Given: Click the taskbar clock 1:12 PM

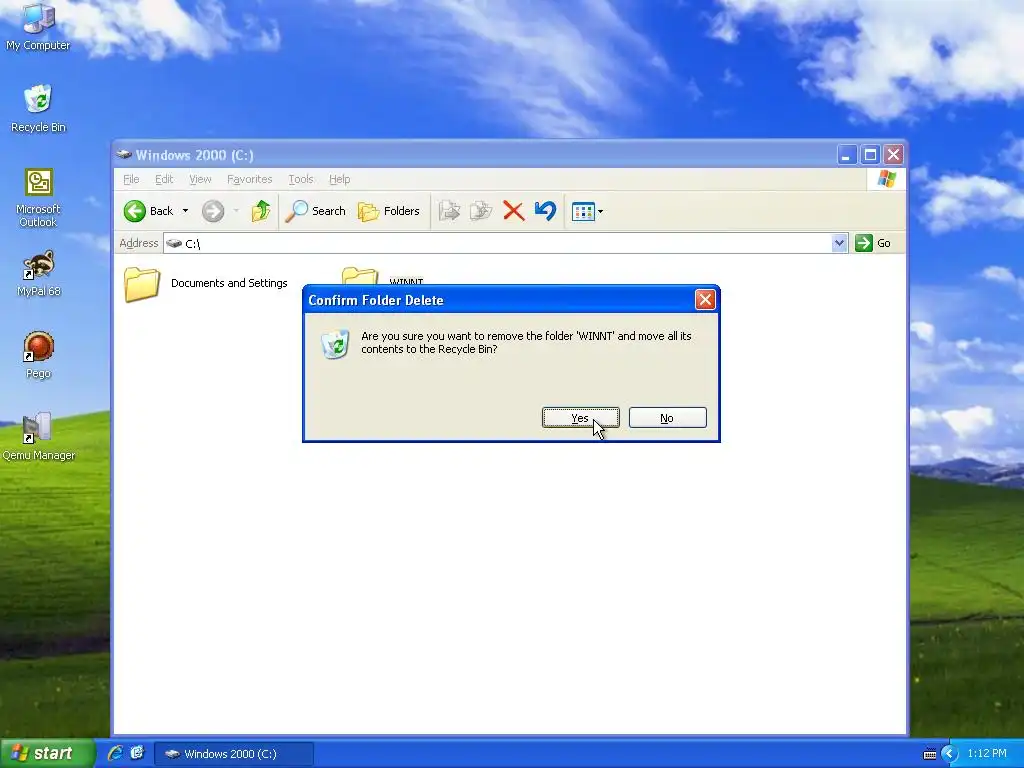Looking at the screenshot, I should pyautogui.click(x=987, y=753).
